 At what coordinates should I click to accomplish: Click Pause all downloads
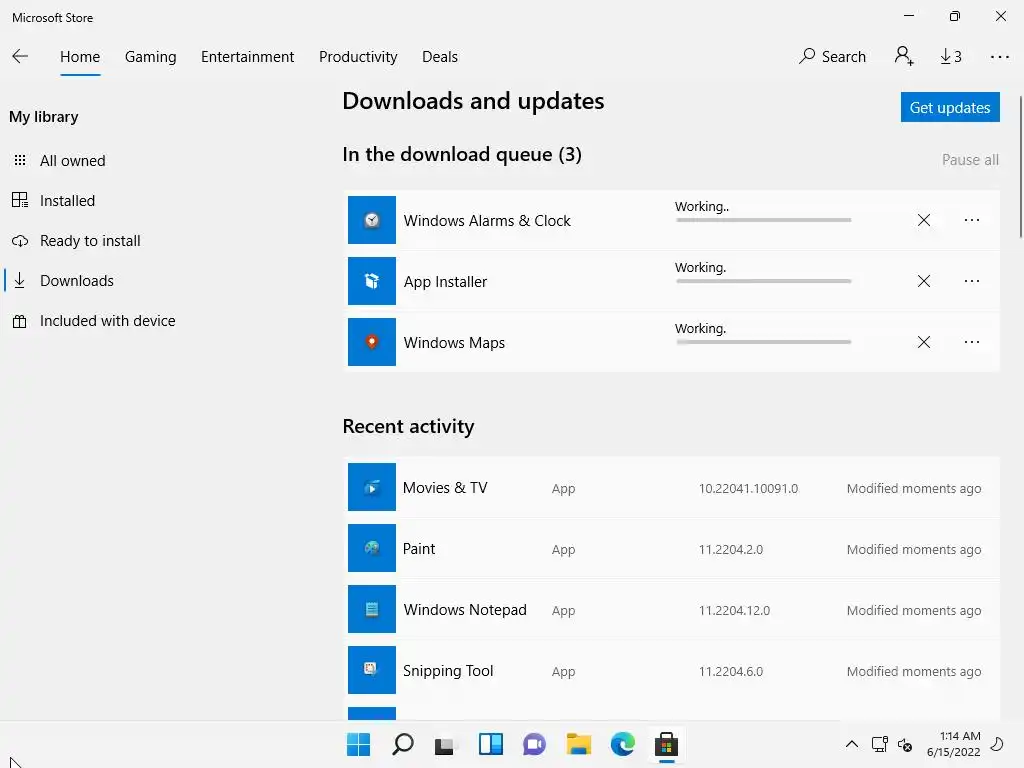click(970, 160)
